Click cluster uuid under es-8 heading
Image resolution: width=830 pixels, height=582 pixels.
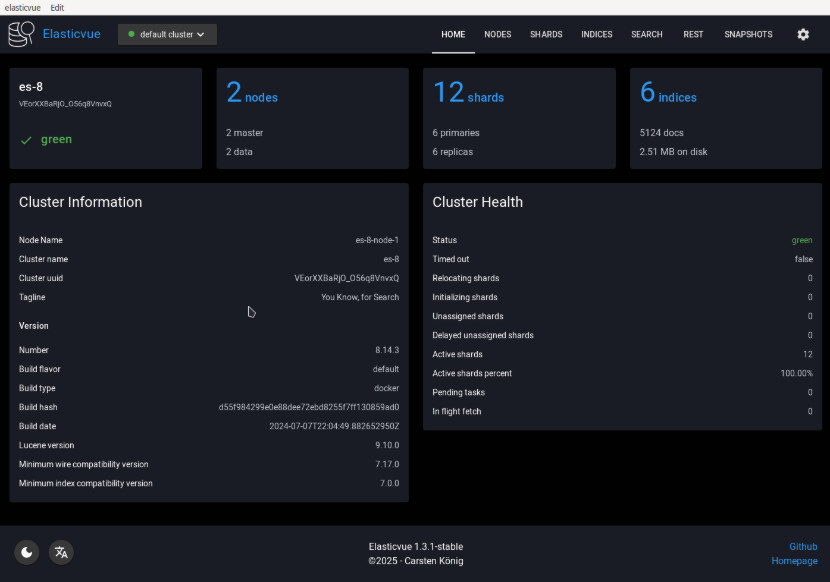[x=65, y=104]
